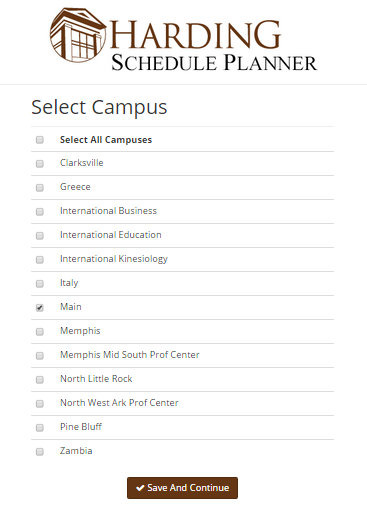Check the International Education checkbox
This screenshot has height=513, width=367.
tap(40, 236)
